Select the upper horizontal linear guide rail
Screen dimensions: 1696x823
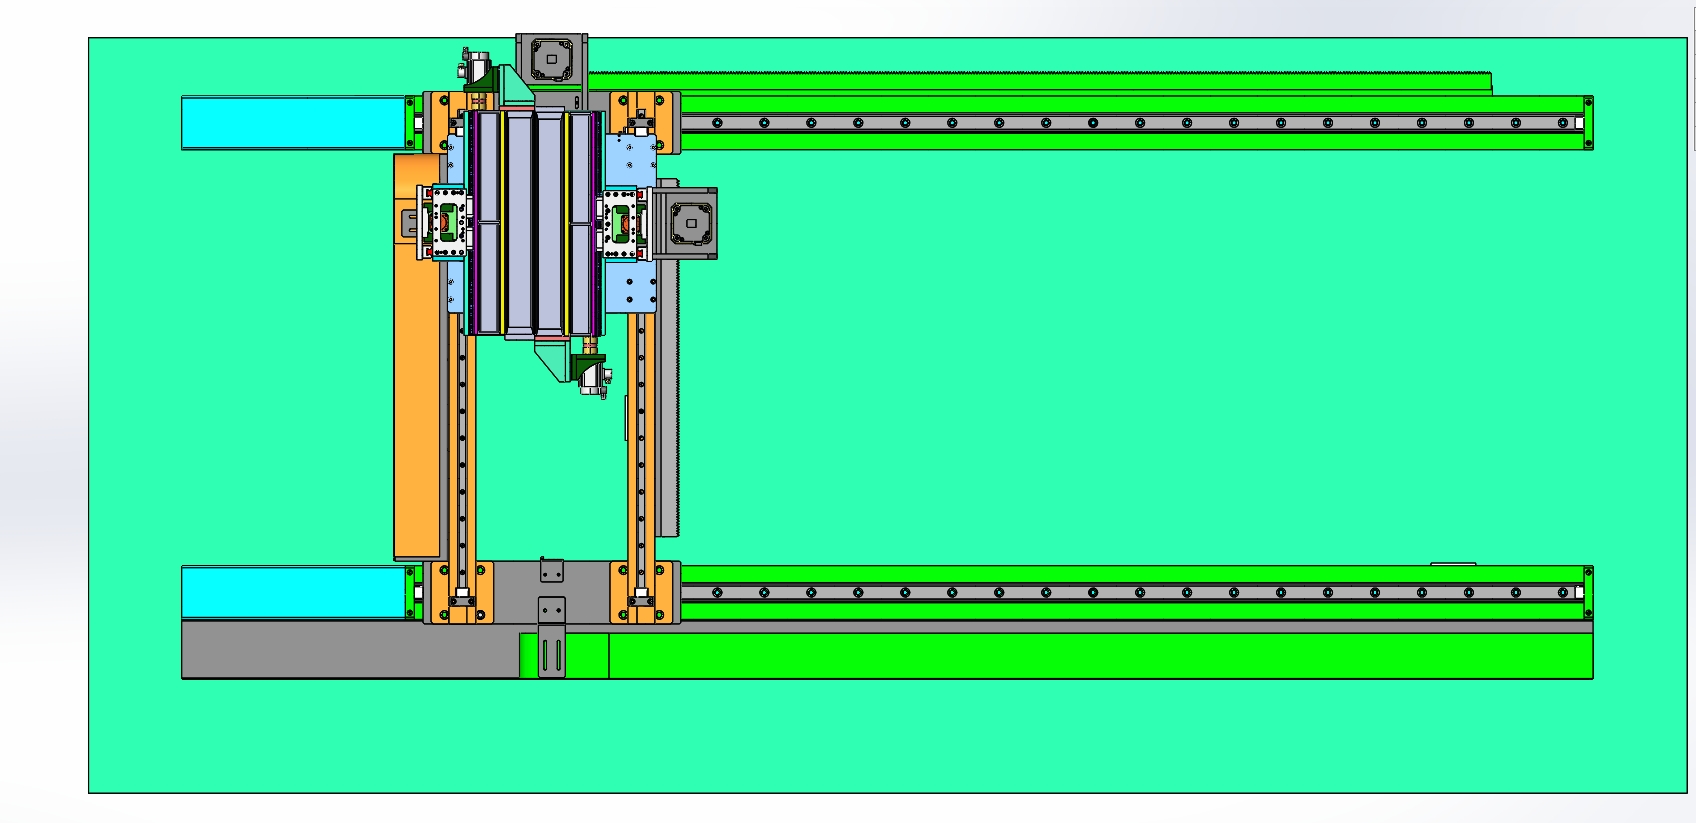(x=1130, y=123)
